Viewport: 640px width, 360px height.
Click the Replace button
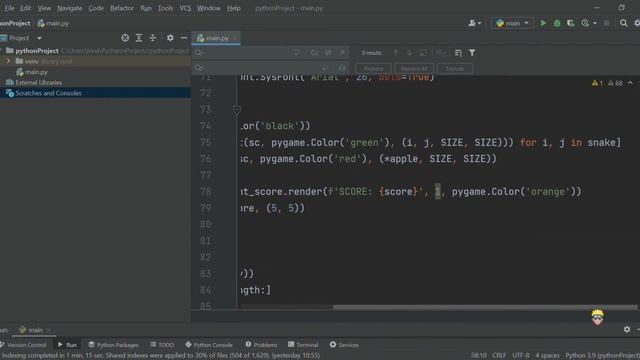point(373,69)
